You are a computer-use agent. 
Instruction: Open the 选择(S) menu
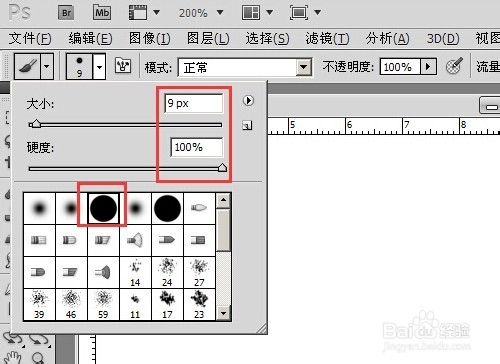tap(267, 38)
